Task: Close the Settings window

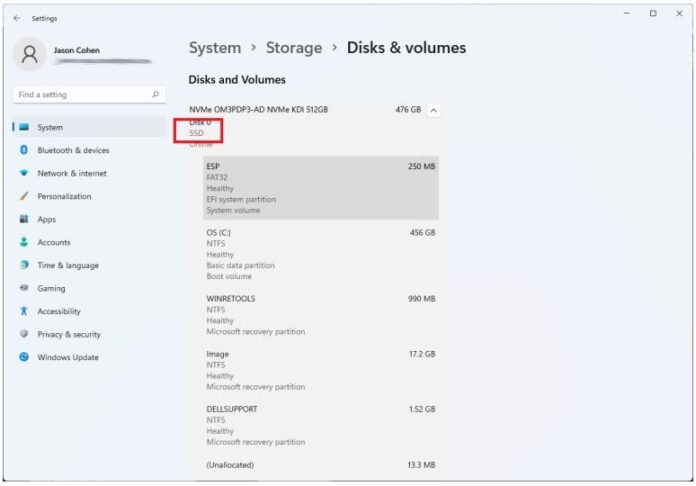Action: [x=679, y=13]
